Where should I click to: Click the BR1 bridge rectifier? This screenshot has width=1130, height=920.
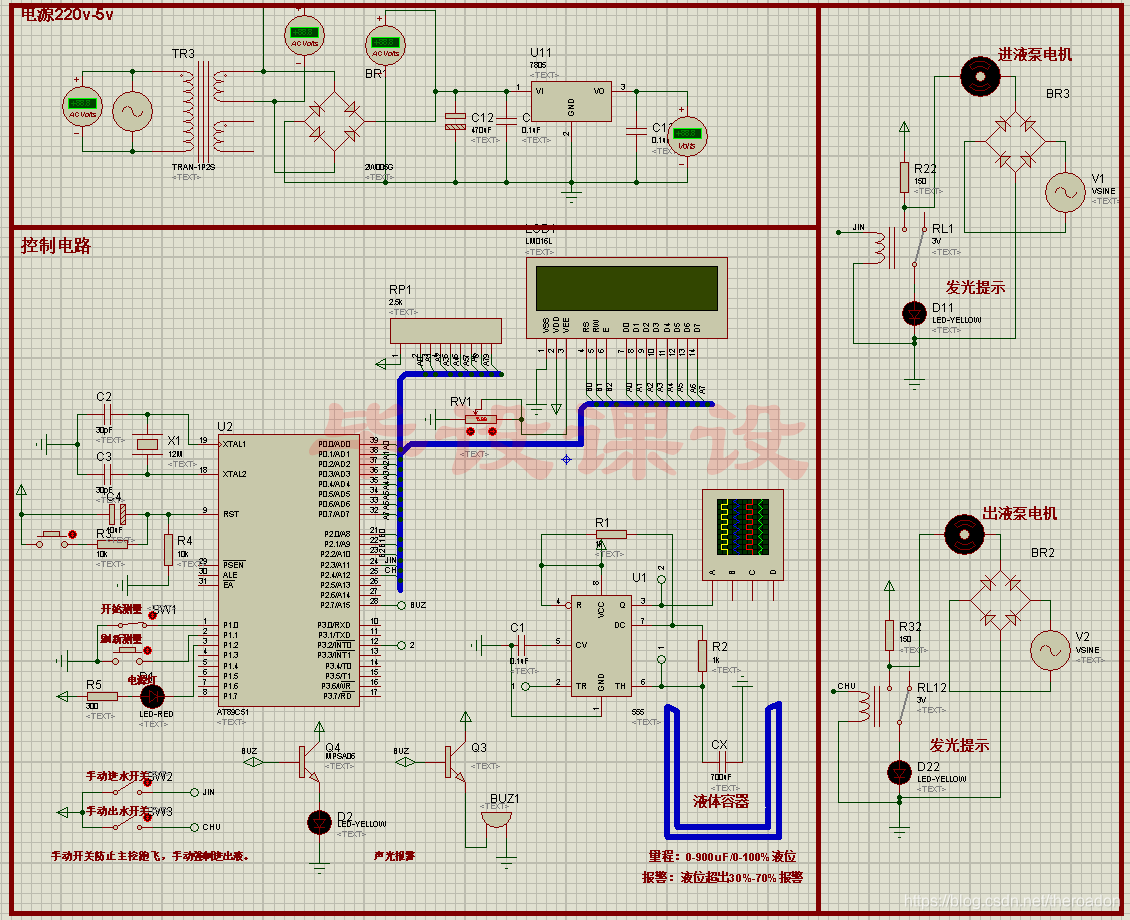[333, 121]
